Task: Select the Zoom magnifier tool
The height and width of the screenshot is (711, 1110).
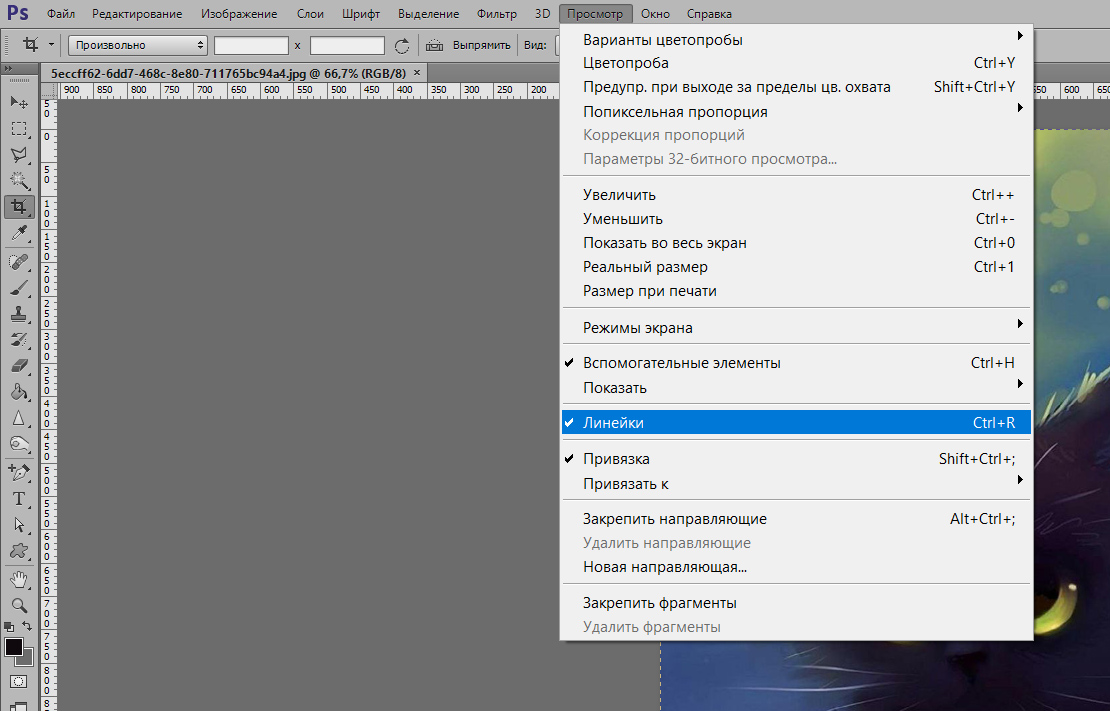Action: point(19,605)
